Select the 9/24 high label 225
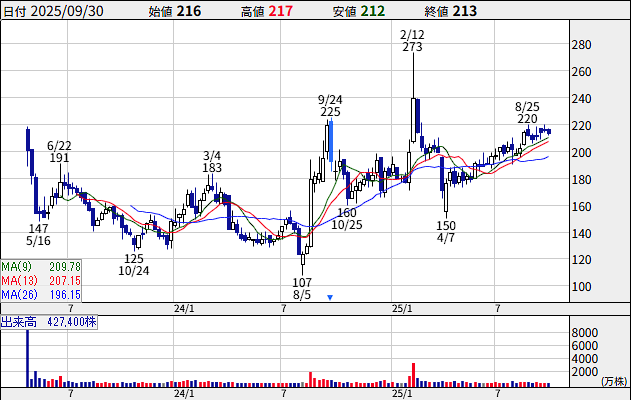This screenshot has width=631, height=400. (x=330, y=111)
